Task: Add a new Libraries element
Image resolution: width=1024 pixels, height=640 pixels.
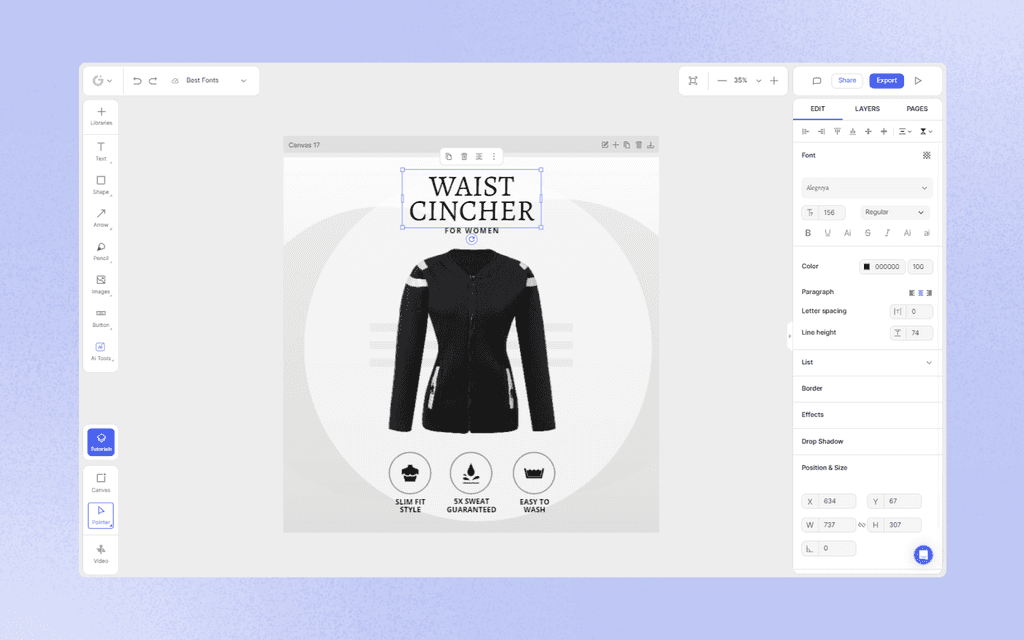Action: click(x=100, y=115)
